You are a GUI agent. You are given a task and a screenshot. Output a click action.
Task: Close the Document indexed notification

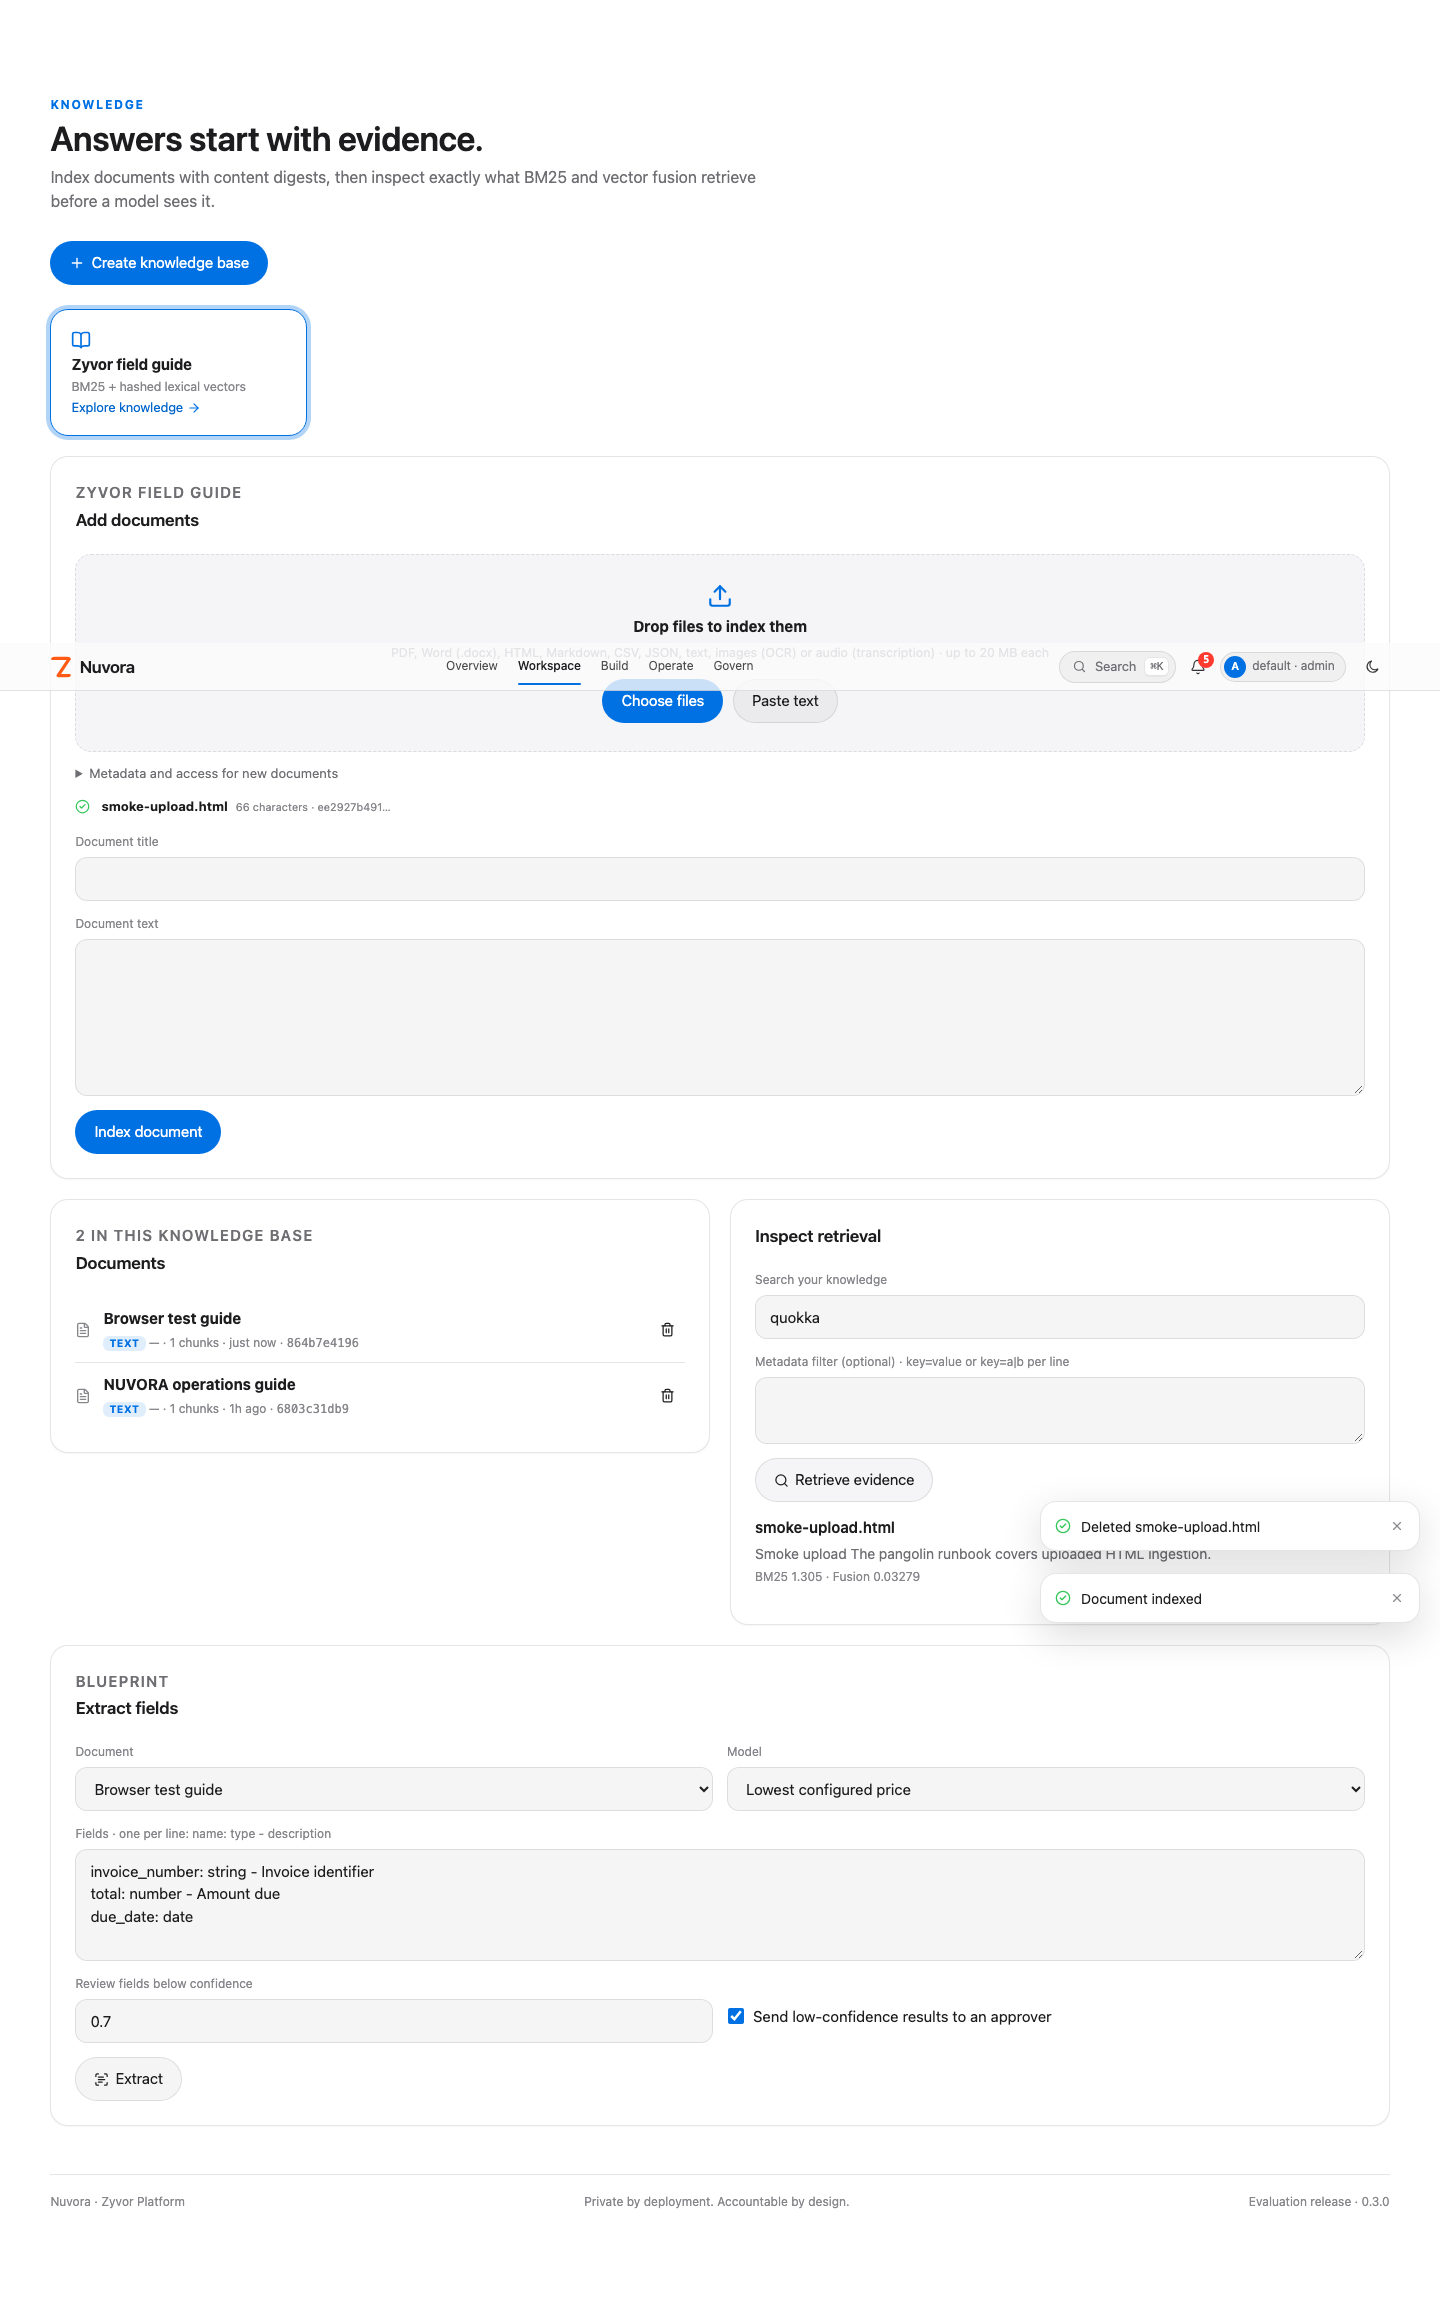(x=1397, y=1598)
